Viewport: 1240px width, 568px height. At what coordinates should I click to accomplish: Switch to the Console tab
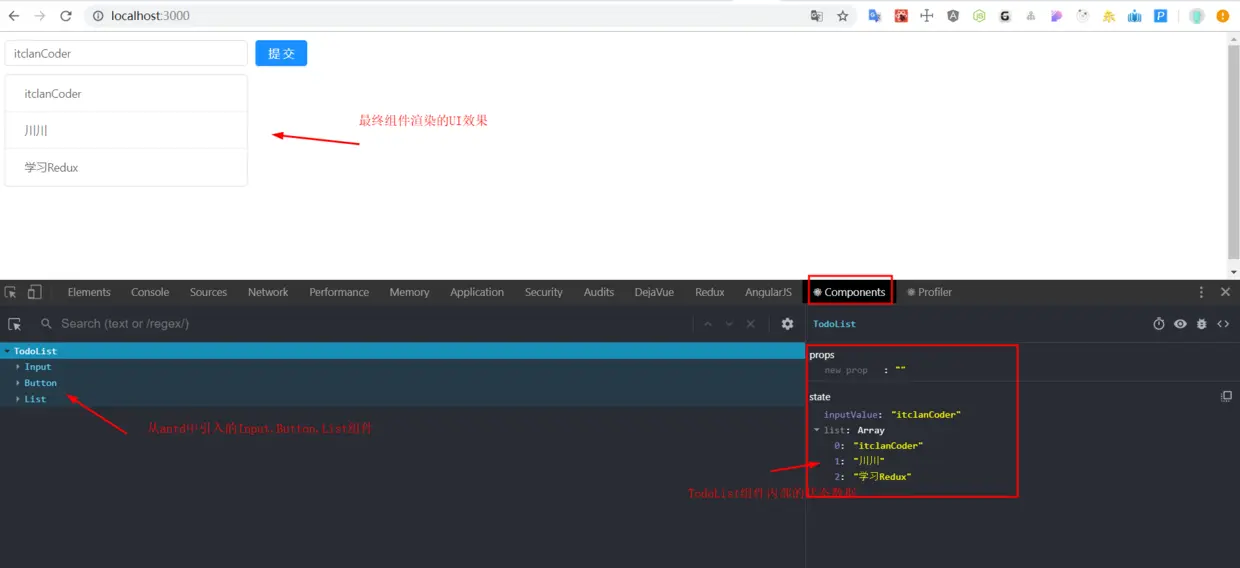tap(150, 292)
